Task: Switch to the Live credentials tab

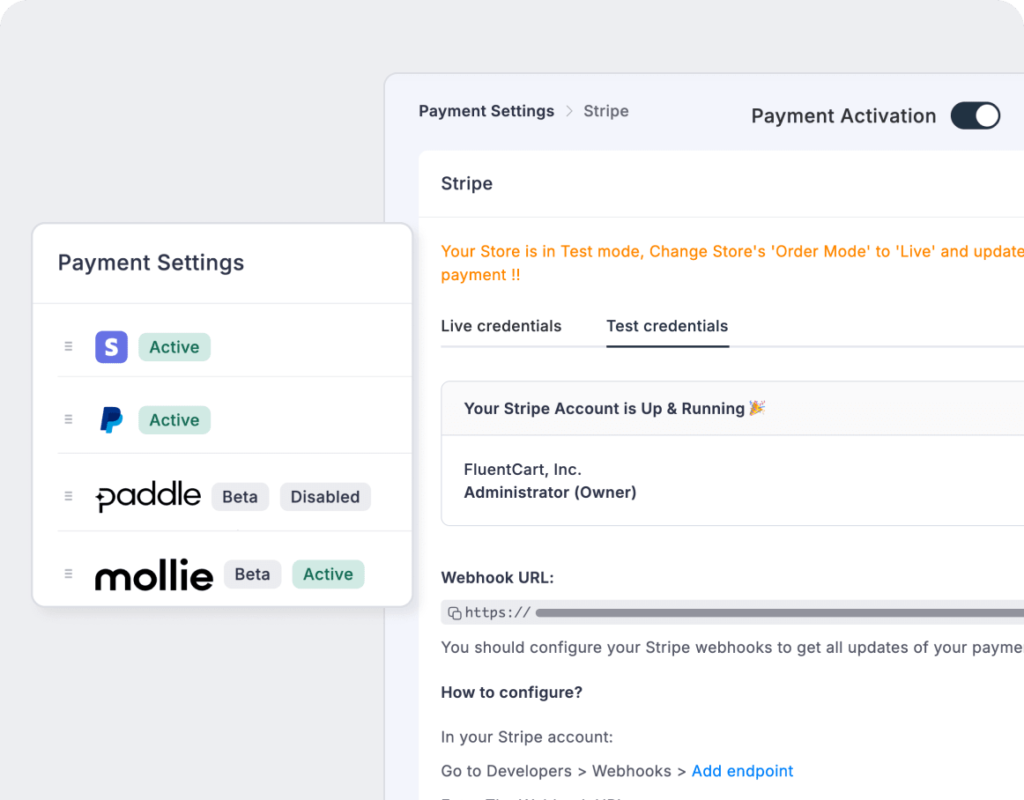Action: pos(501,326)
